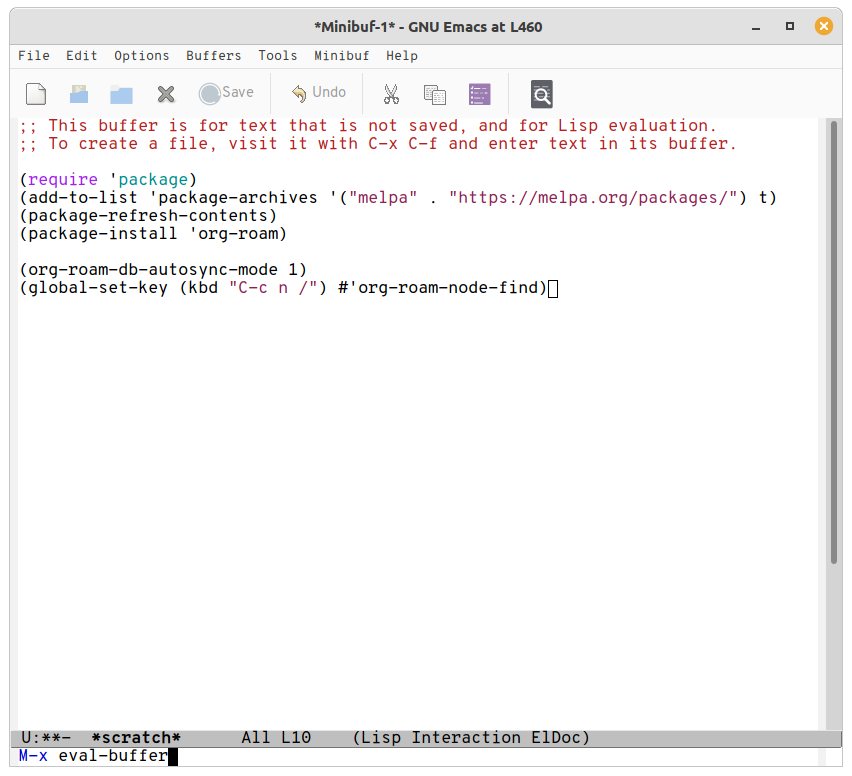Open the Edit menu
This screenshot has width=852, height=776.
(81, 56)
